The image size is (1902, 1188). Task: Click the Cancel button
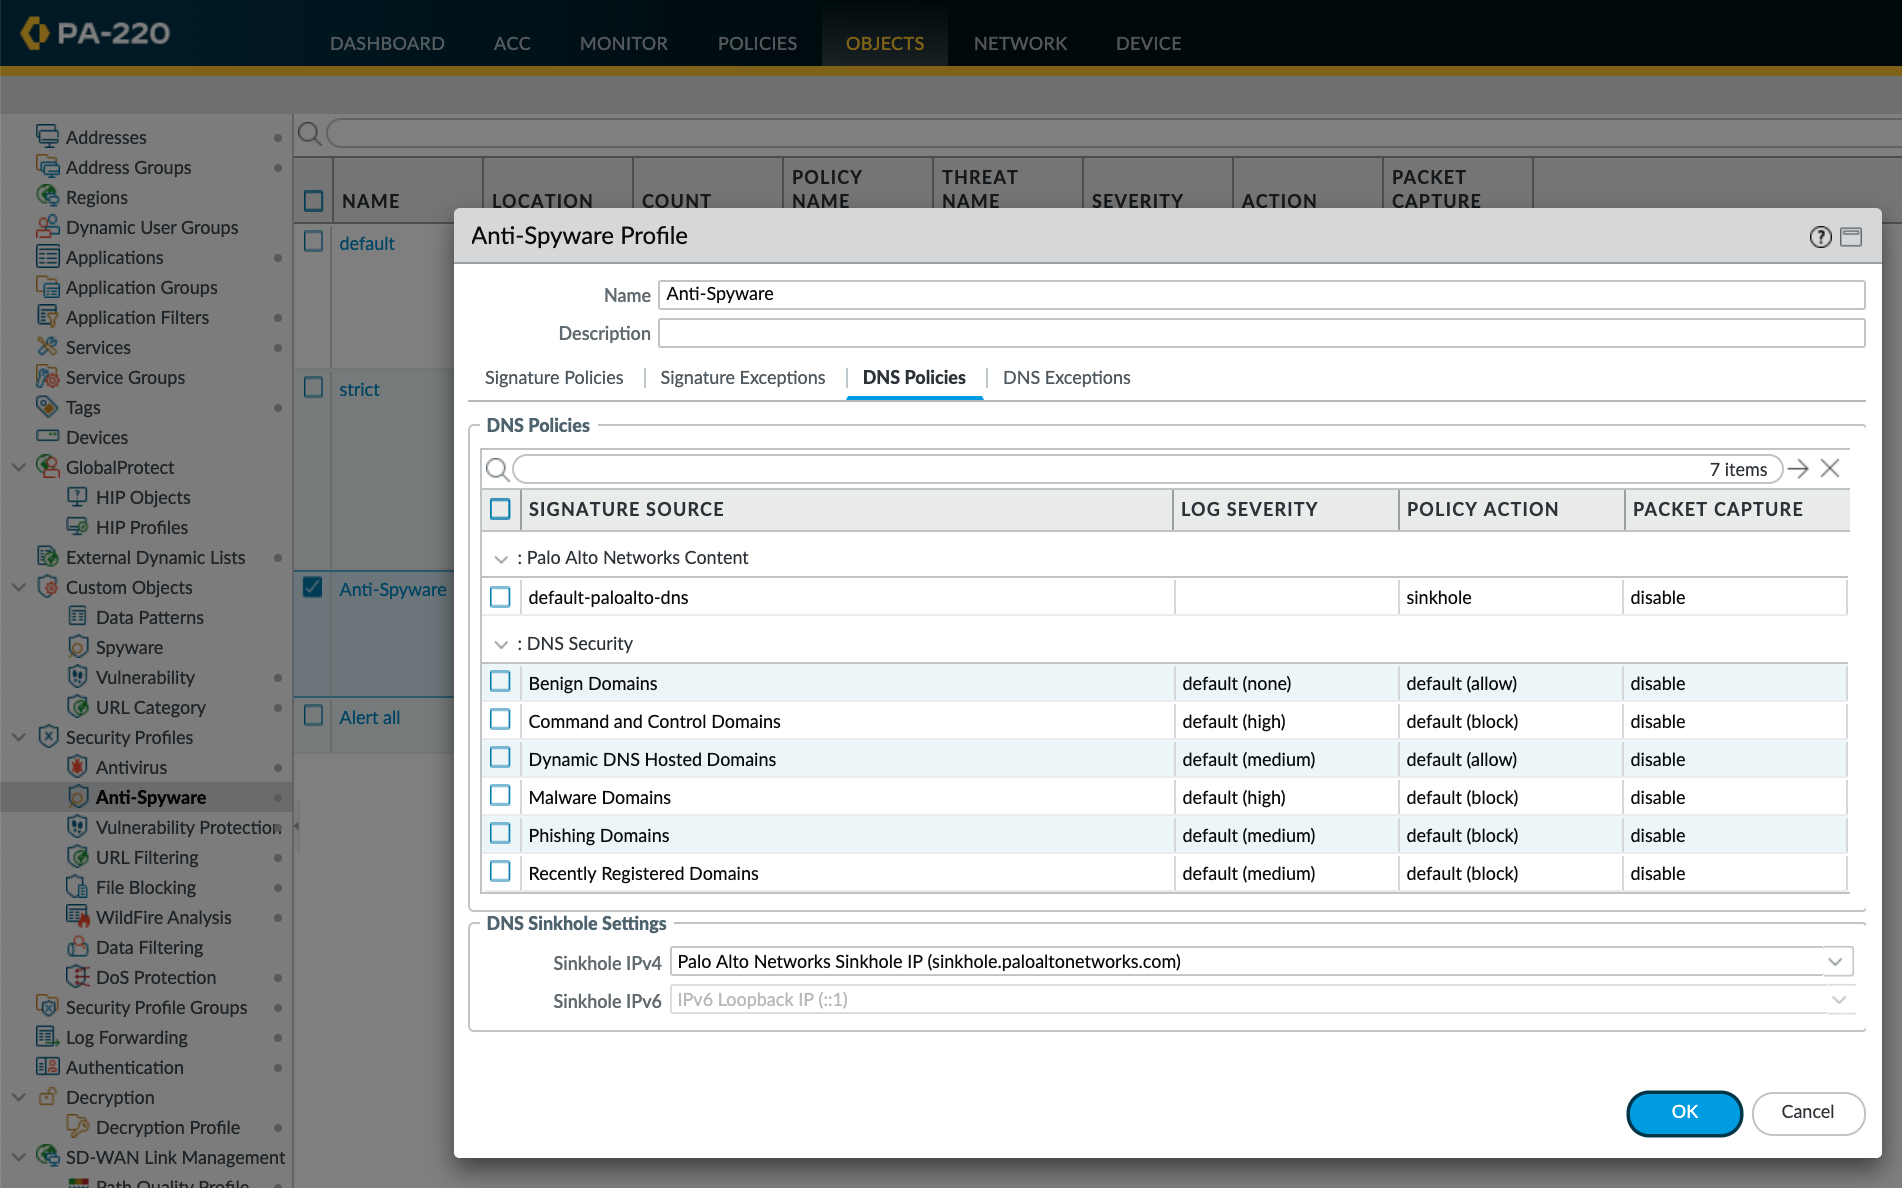(1808, 1112)
